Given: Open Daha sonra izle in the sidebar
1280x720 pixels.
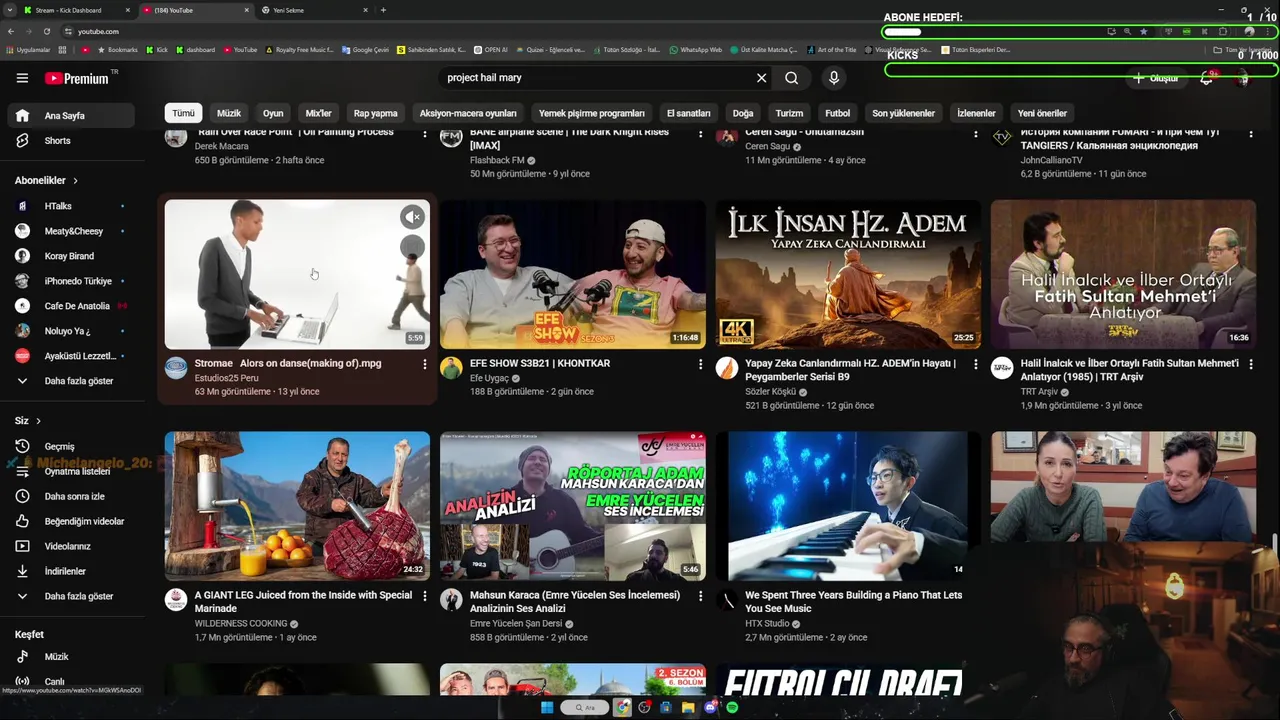Looking at the screenshot, I should pos(70,497).
